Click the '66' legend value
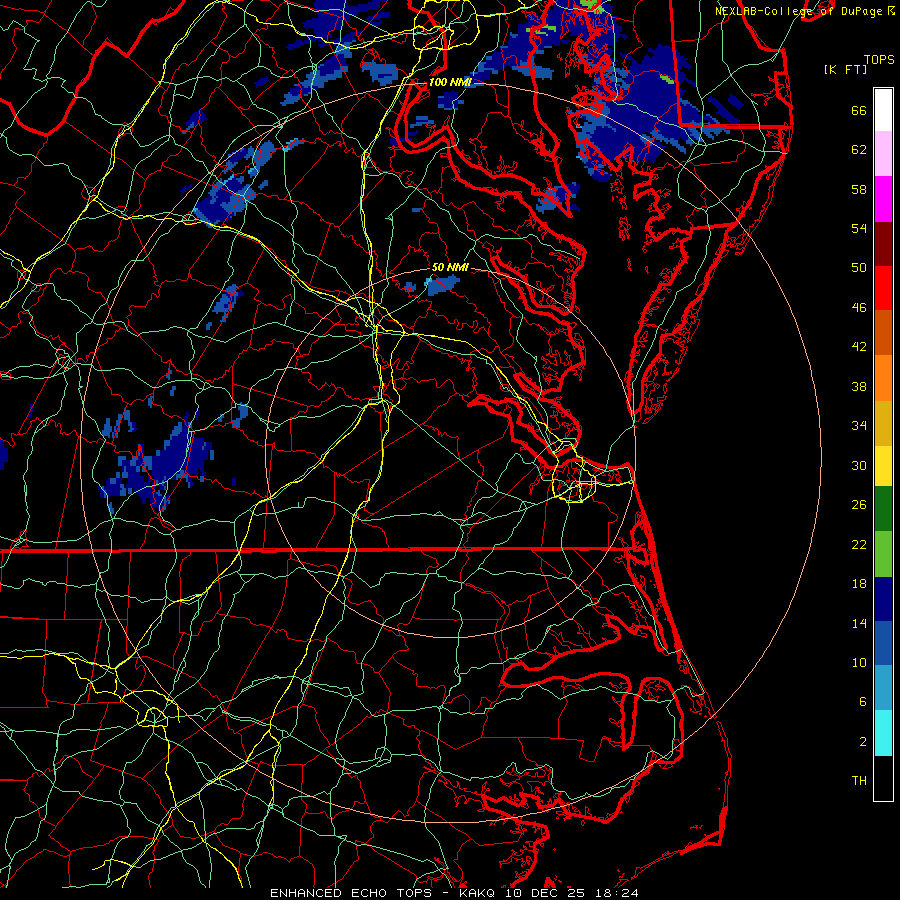Viewport: 900px width, 900px height. point(859,110)
